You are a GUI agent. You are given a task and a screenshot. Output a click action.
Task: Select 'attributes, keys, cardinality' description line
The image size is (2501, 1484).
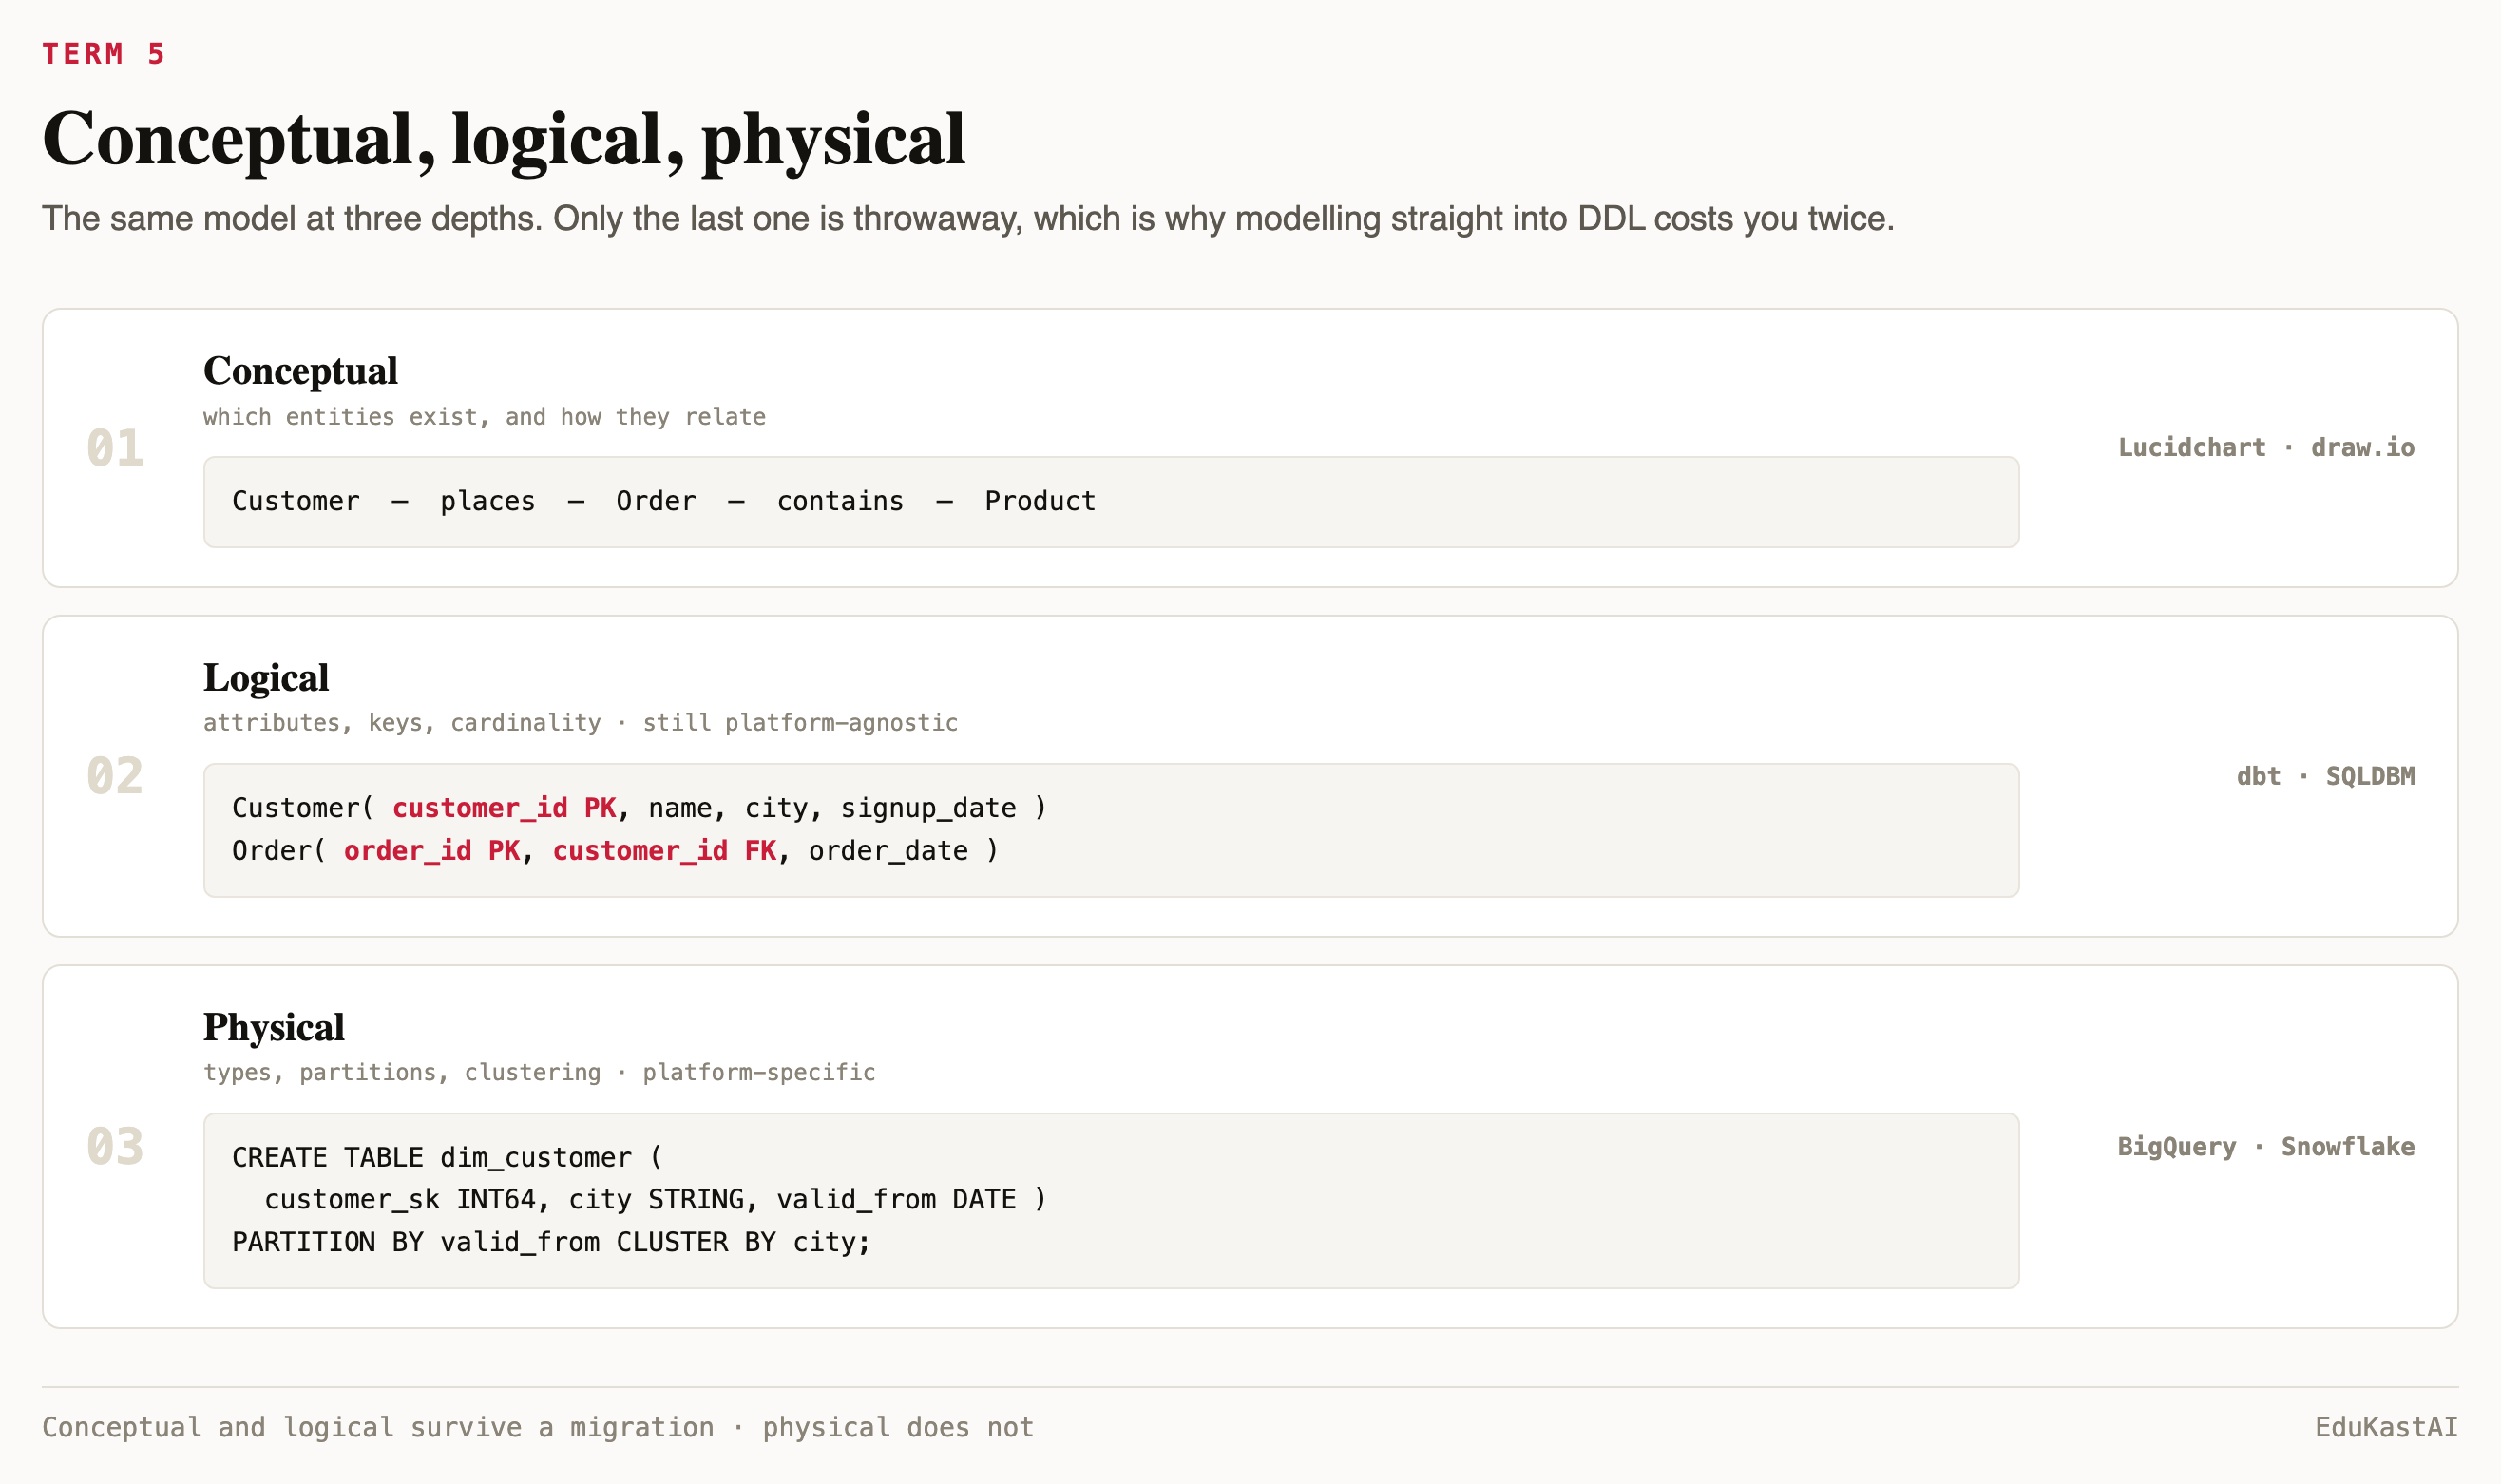(580, 723)
